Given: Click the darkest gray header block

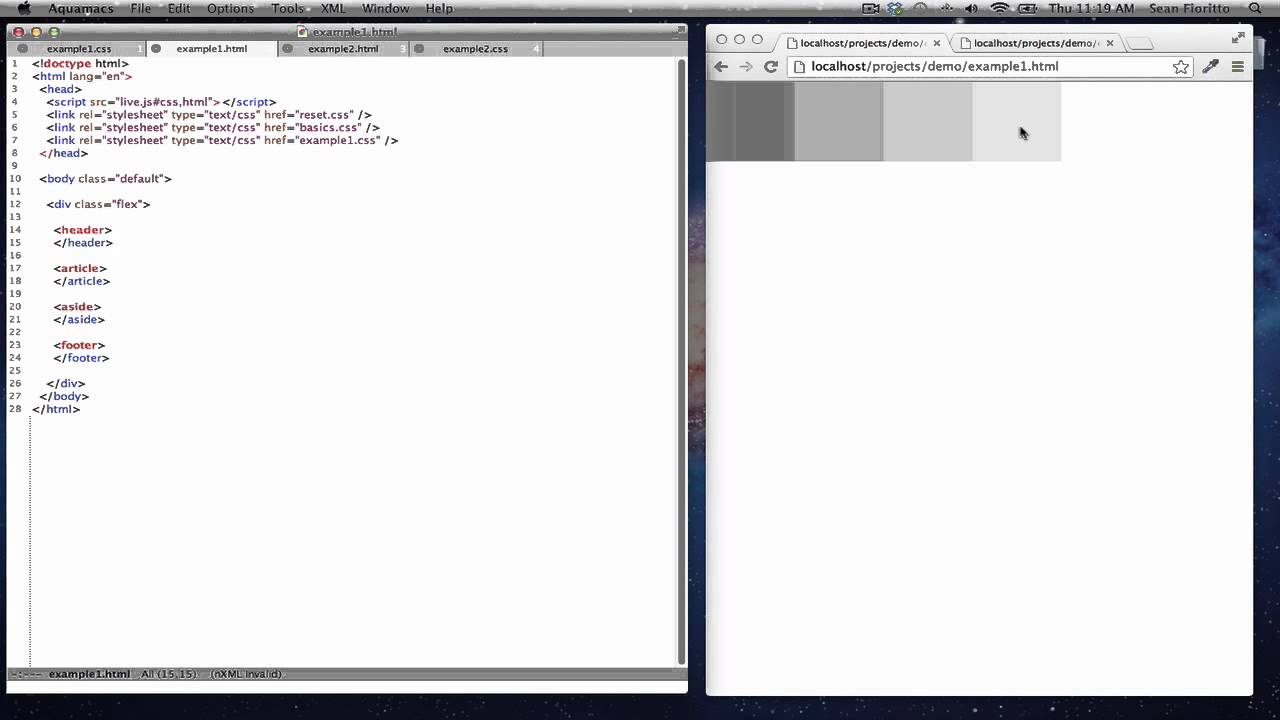Looking at the screenshot, I should pyautogui.click(x=750, y=121).
